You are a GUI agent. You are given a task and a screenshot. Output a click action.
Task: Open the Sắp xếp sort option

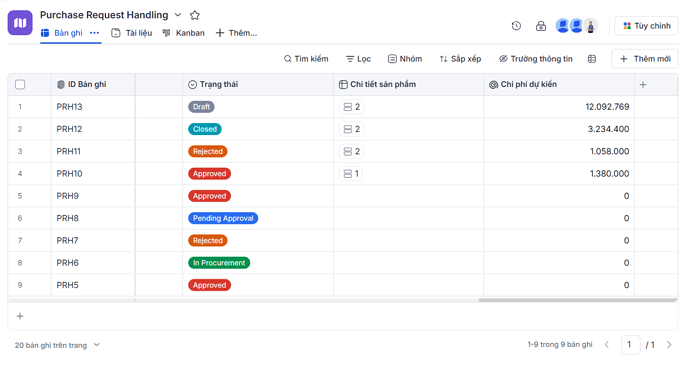(x=460, y=59)
